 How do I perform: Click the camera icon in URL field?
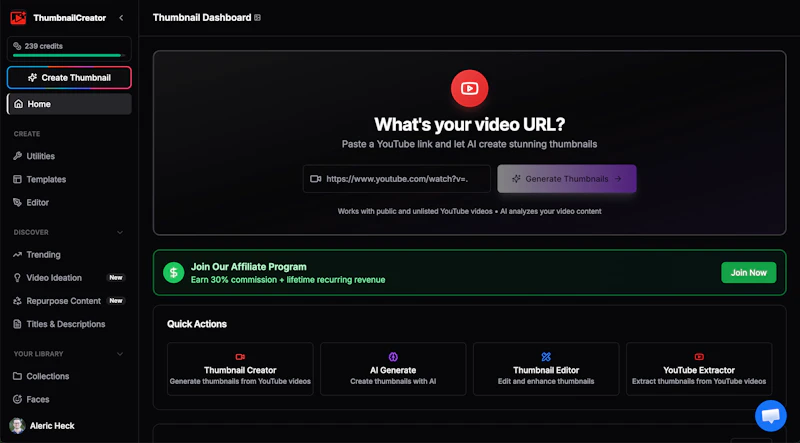(x=316, y=179)
